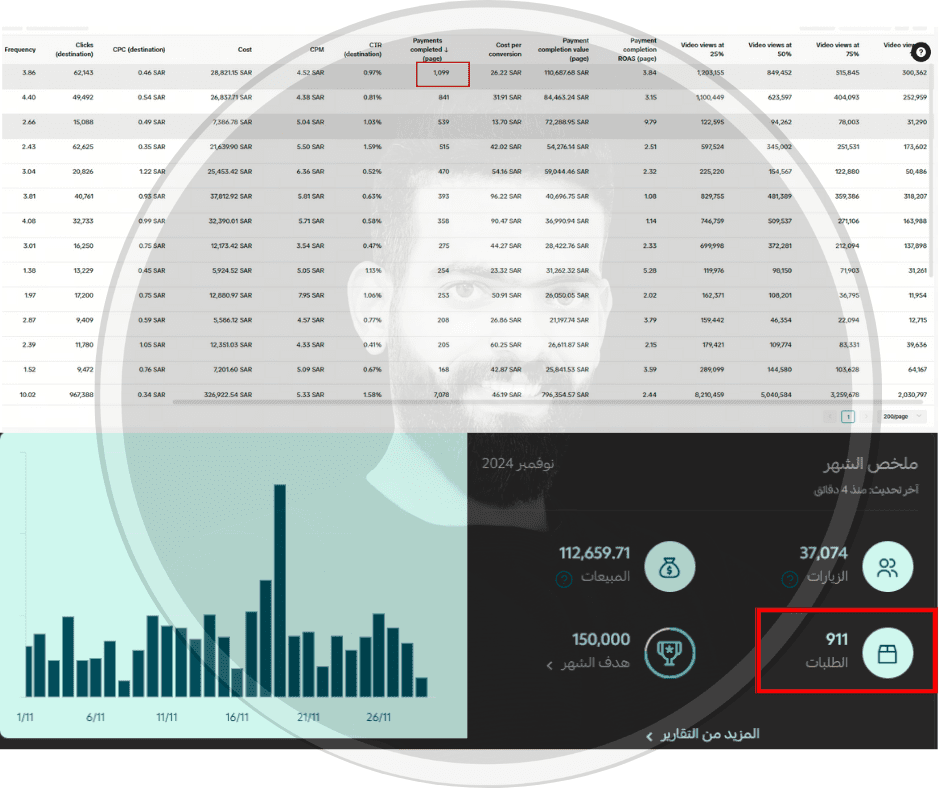Expand هدف الشهر monthly goal chevron
This screenshot has width=940, height=788.
tap(549, 665)
